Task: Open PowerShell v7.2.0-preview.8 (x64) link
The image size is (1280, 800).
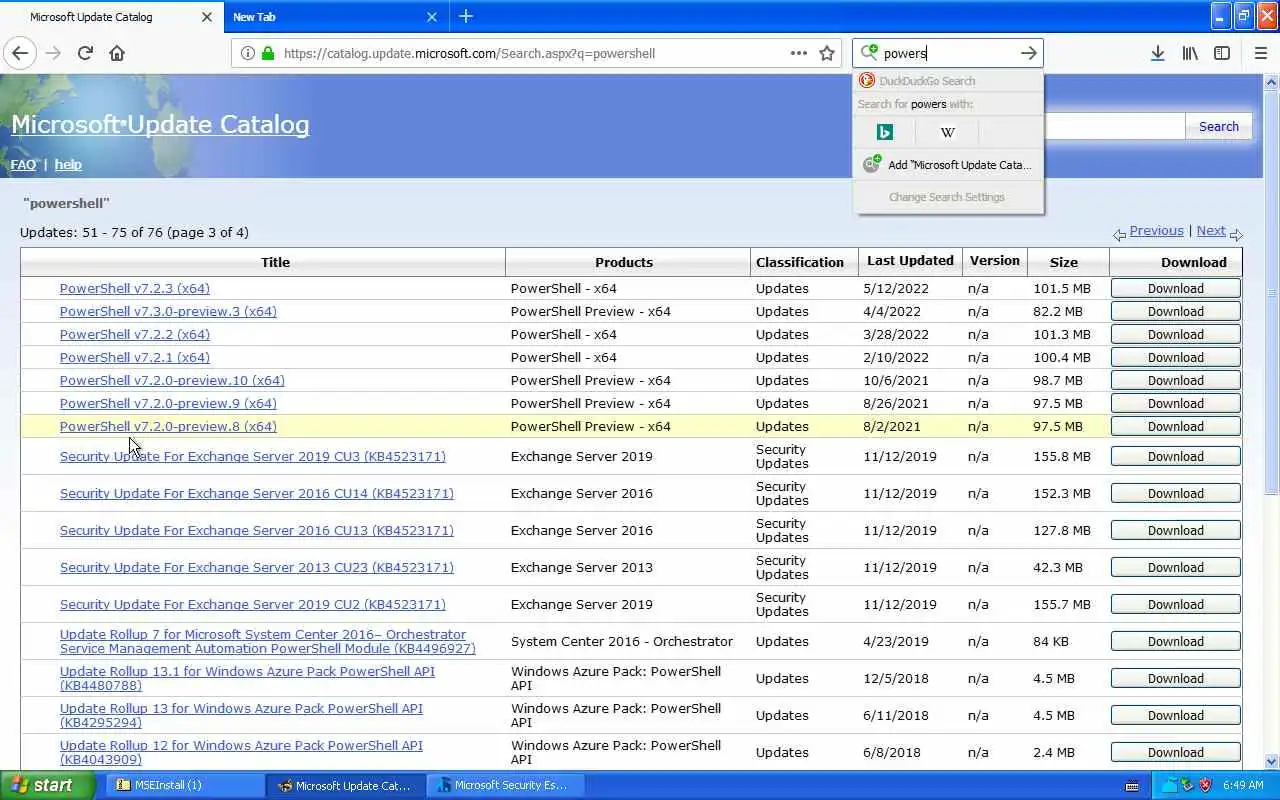Action: pyautogui.click(x=168, y=426)
